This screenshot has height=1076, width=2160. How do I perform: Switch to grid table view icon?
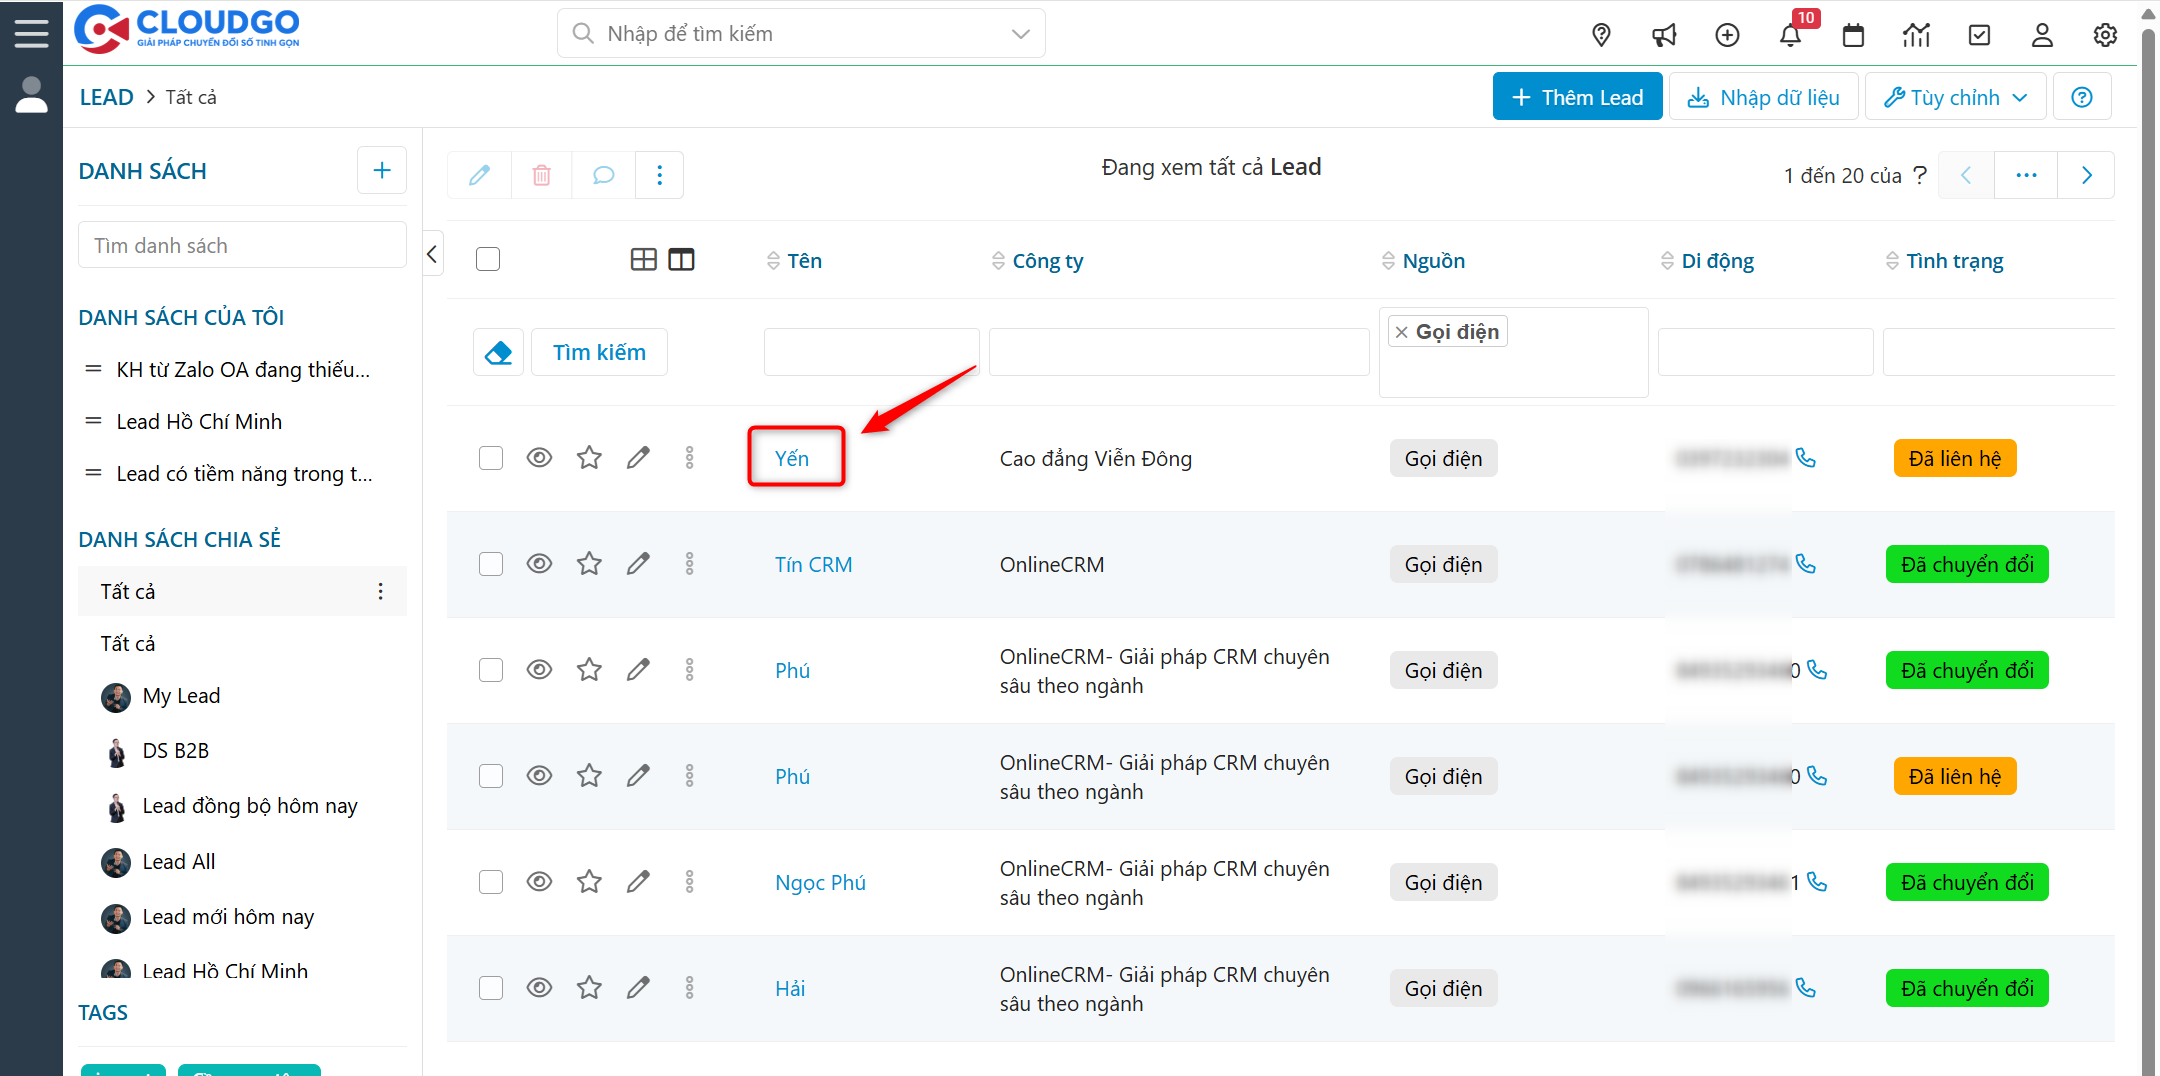pos(644,260)
